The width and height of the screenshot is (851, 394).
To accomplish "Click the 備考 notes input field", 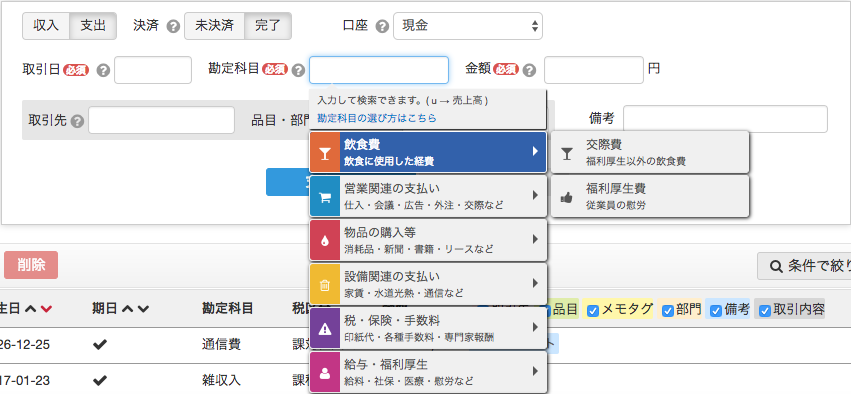I will (x=725, y=119).
